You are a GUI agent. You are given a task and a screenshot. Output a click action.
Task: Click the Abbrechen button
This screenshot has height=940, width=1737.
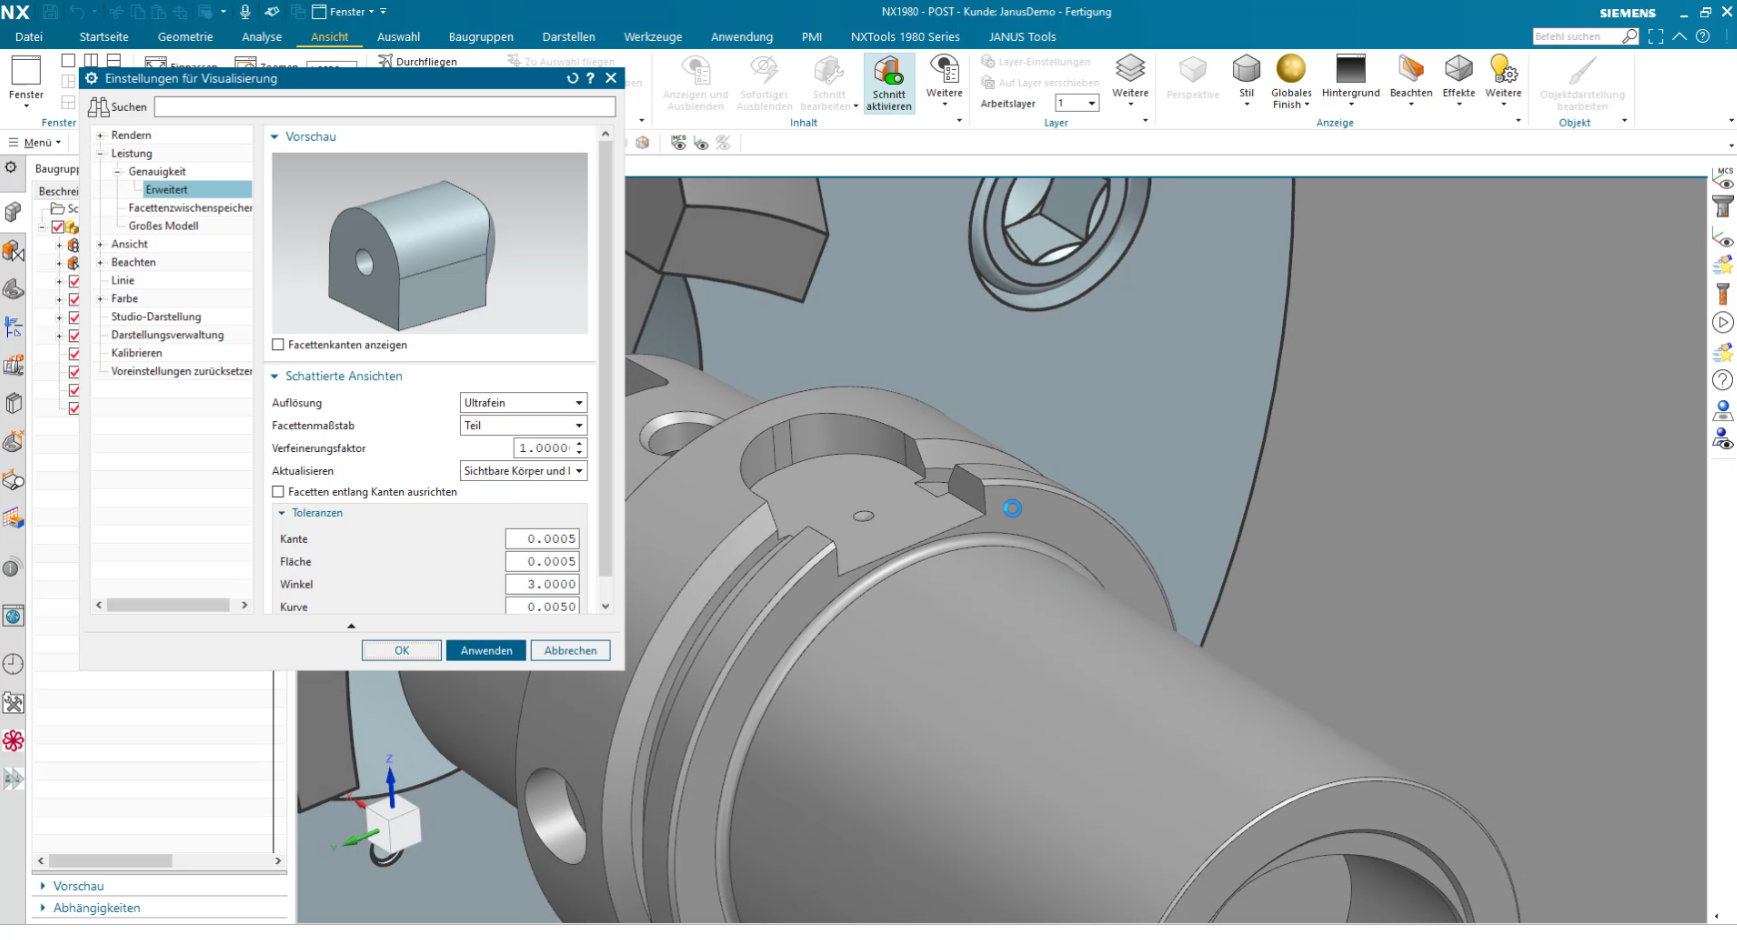click(x=570, y=651)
